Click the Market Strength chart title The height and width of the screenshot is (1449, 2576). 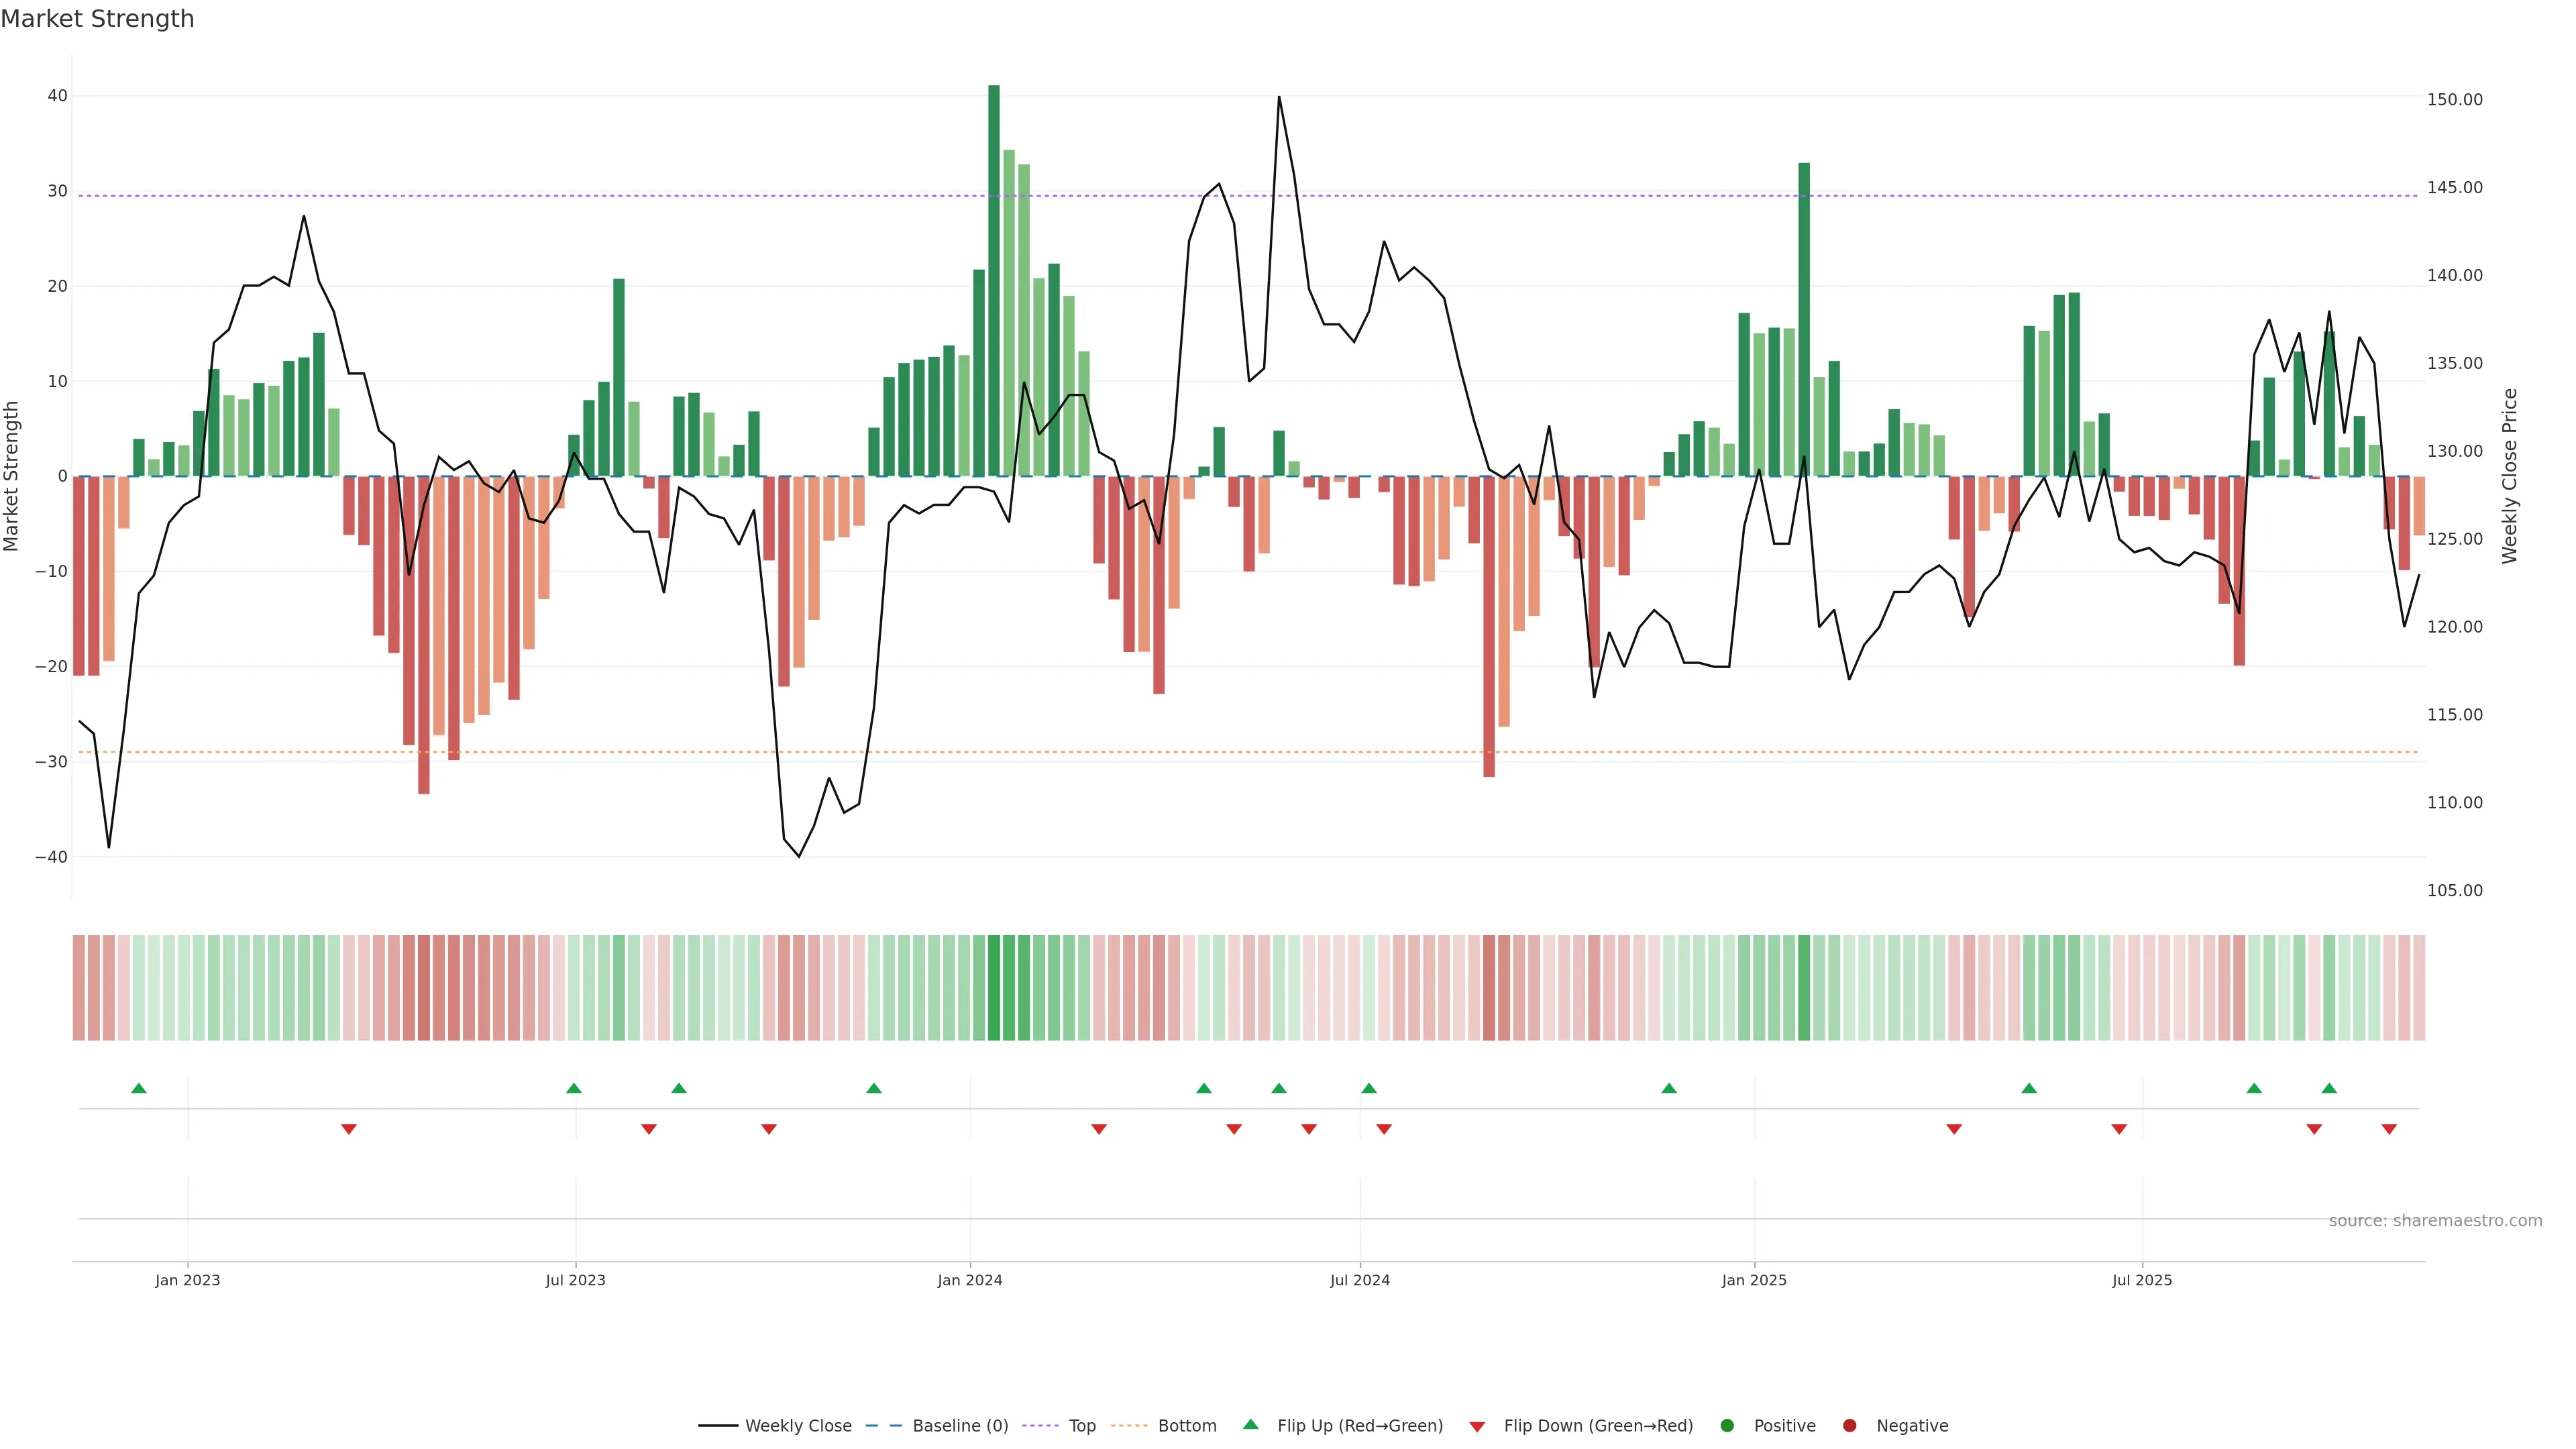click(97, 19)
